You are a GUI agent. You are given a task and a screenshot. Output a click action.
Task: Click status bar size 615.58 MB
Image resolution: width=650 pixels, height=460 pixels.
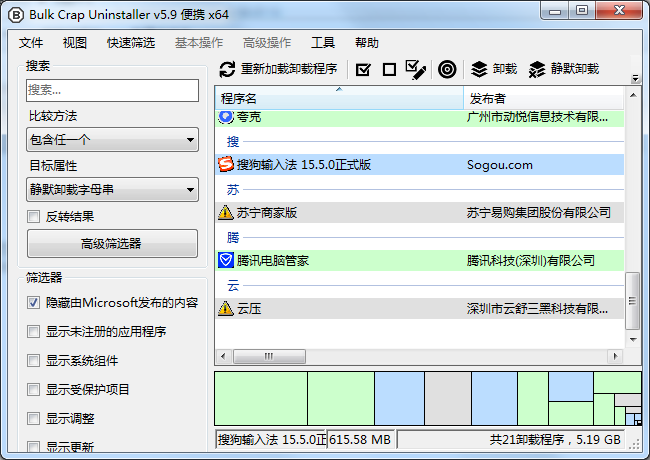[360, 439]
